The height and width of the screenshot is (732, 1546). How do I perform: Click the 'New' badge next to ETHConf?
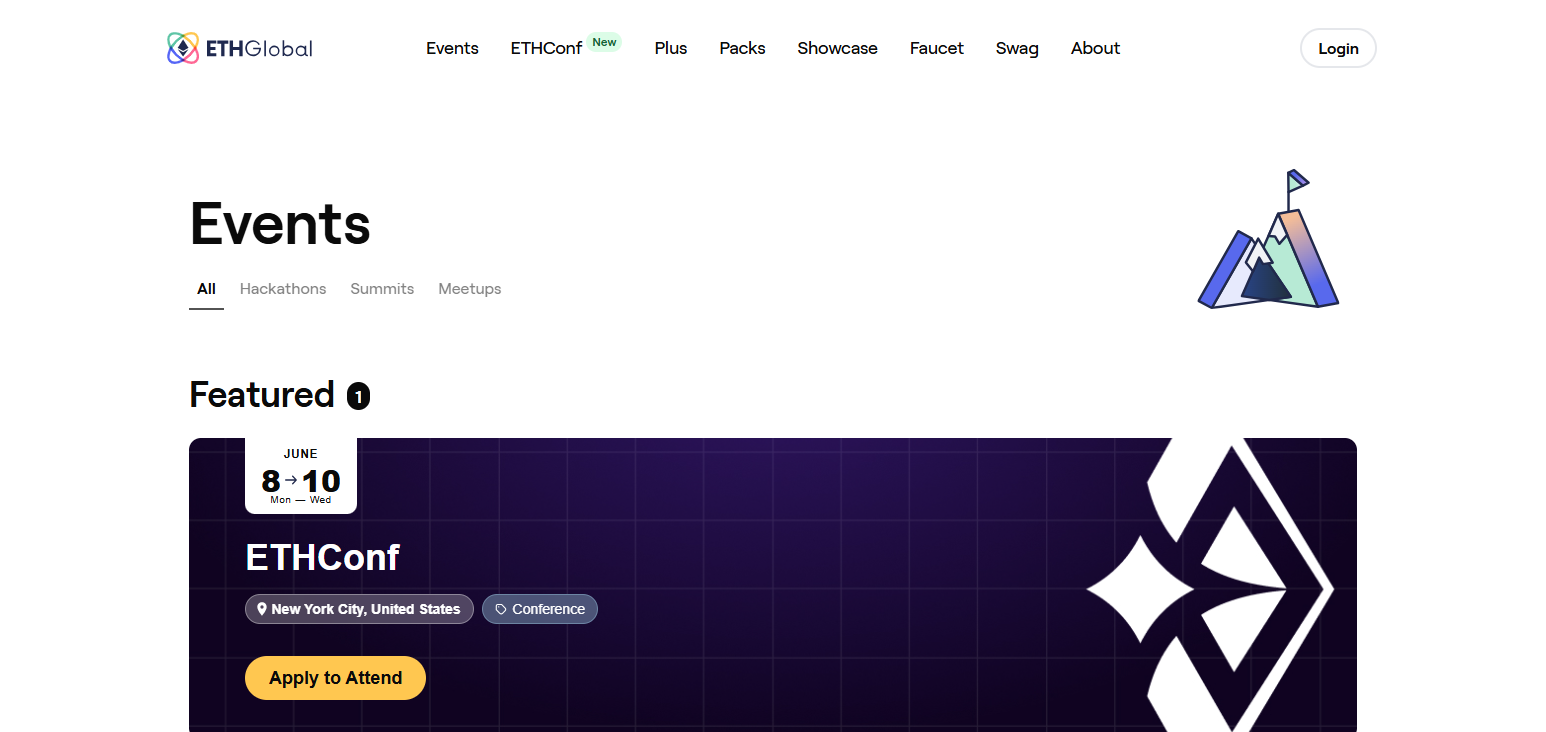(x=604, y=41)
